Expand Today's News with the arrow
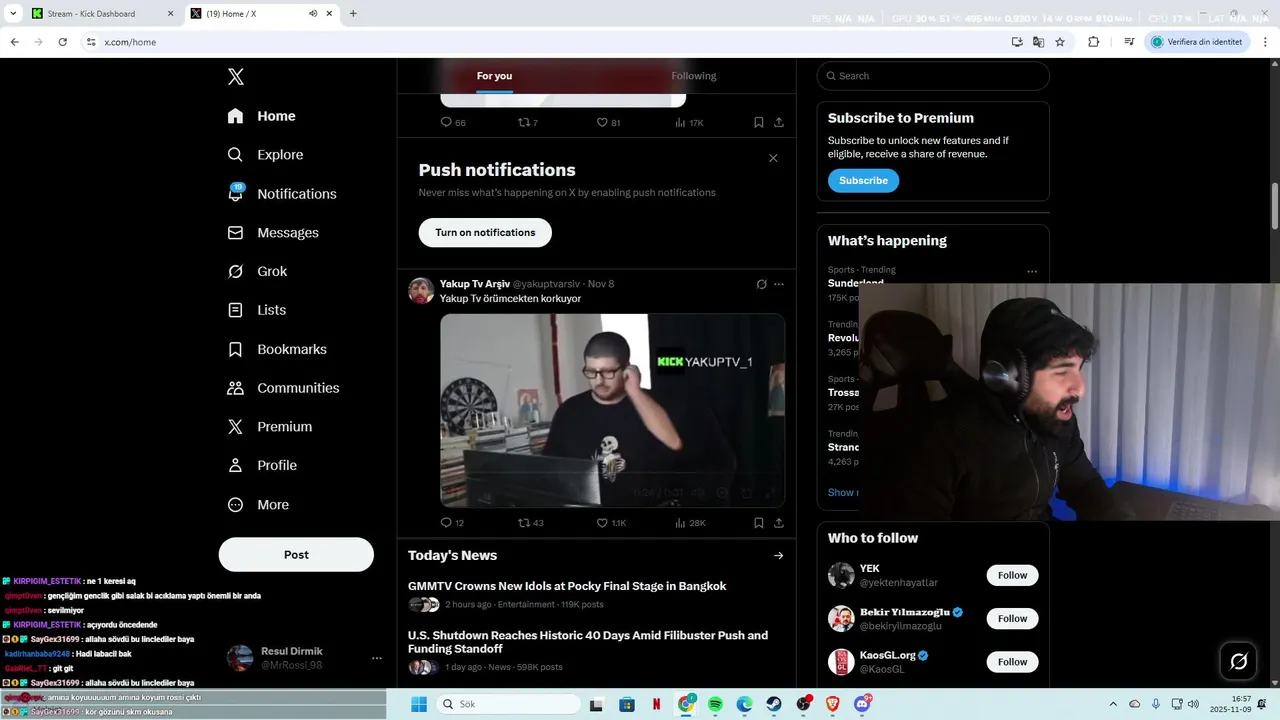This screenshot has width=1280, height=720. point(778,556)
